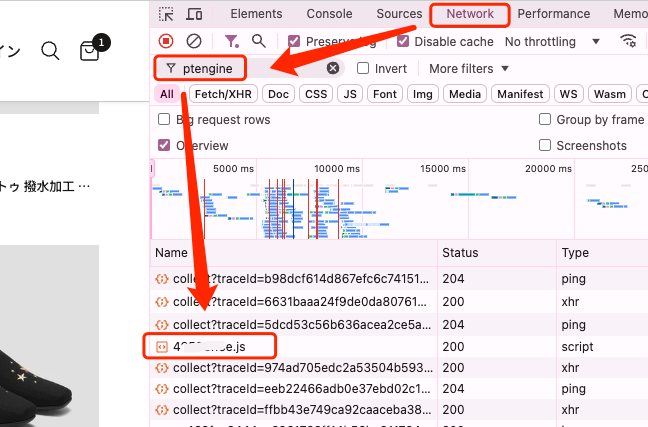Stop recording the network log
The height and width of the screenshot is (427, 648).
166,41
